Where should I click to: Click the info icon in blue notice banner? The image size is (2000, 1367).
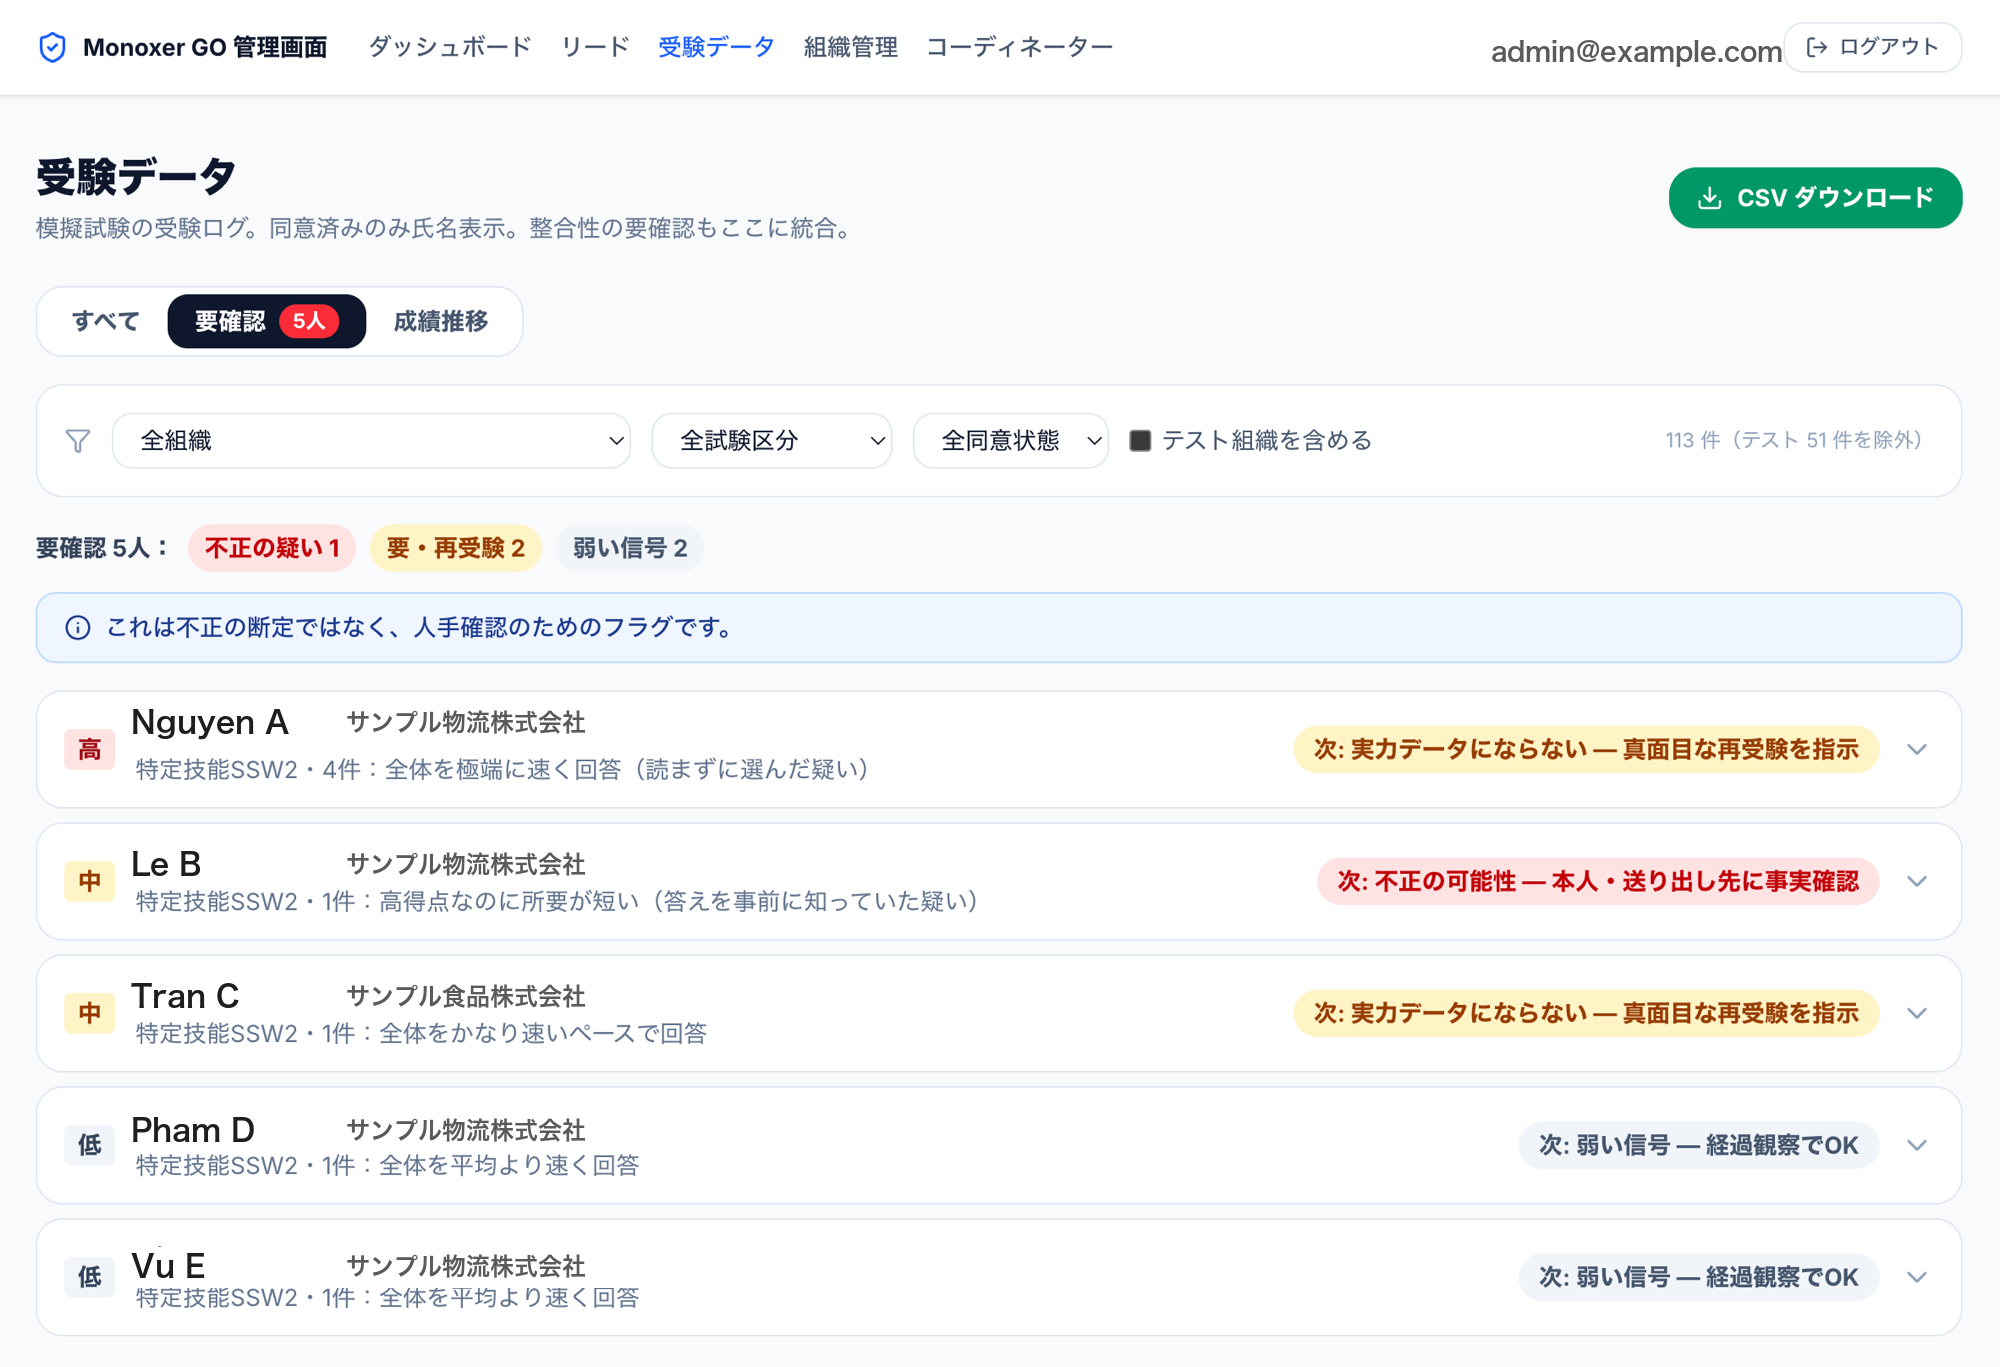click(x=78, y=627)
